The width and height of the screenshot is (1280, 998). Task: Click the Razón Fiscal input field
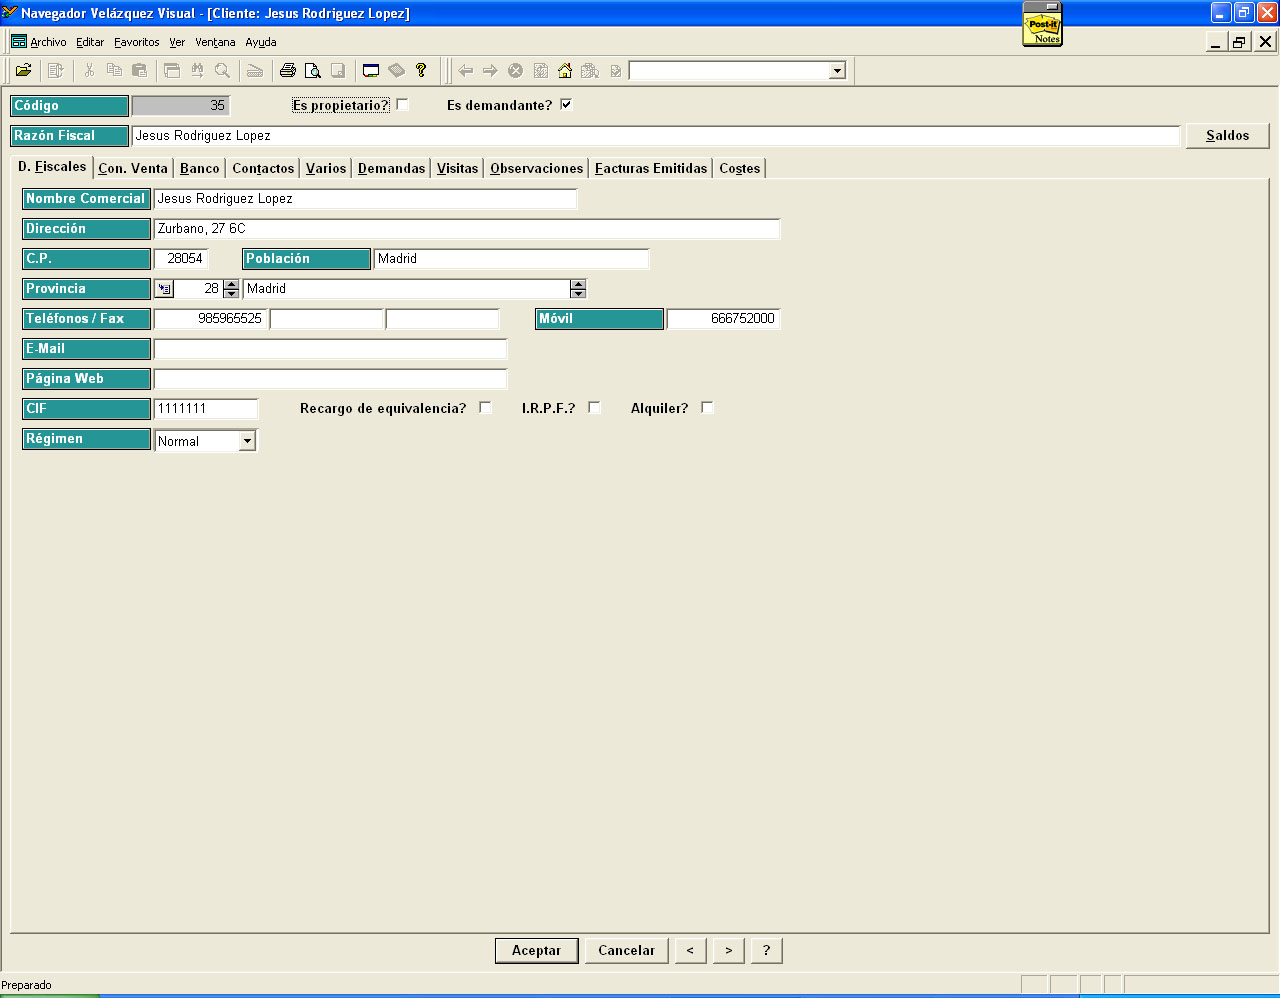[656, 136]
